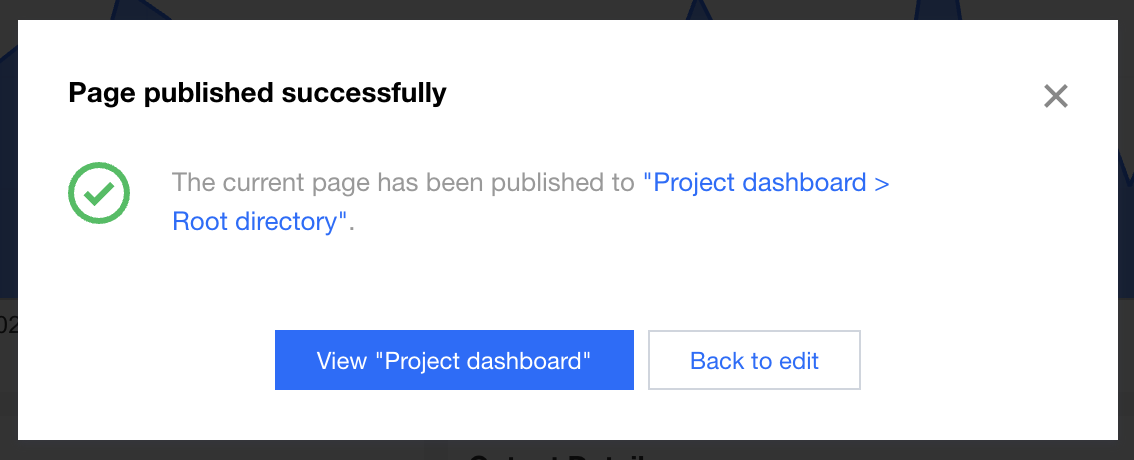This screenshot has width=1134, height=460.
Task: Go to the published Project dashboard page
Action: click(454, 361)
